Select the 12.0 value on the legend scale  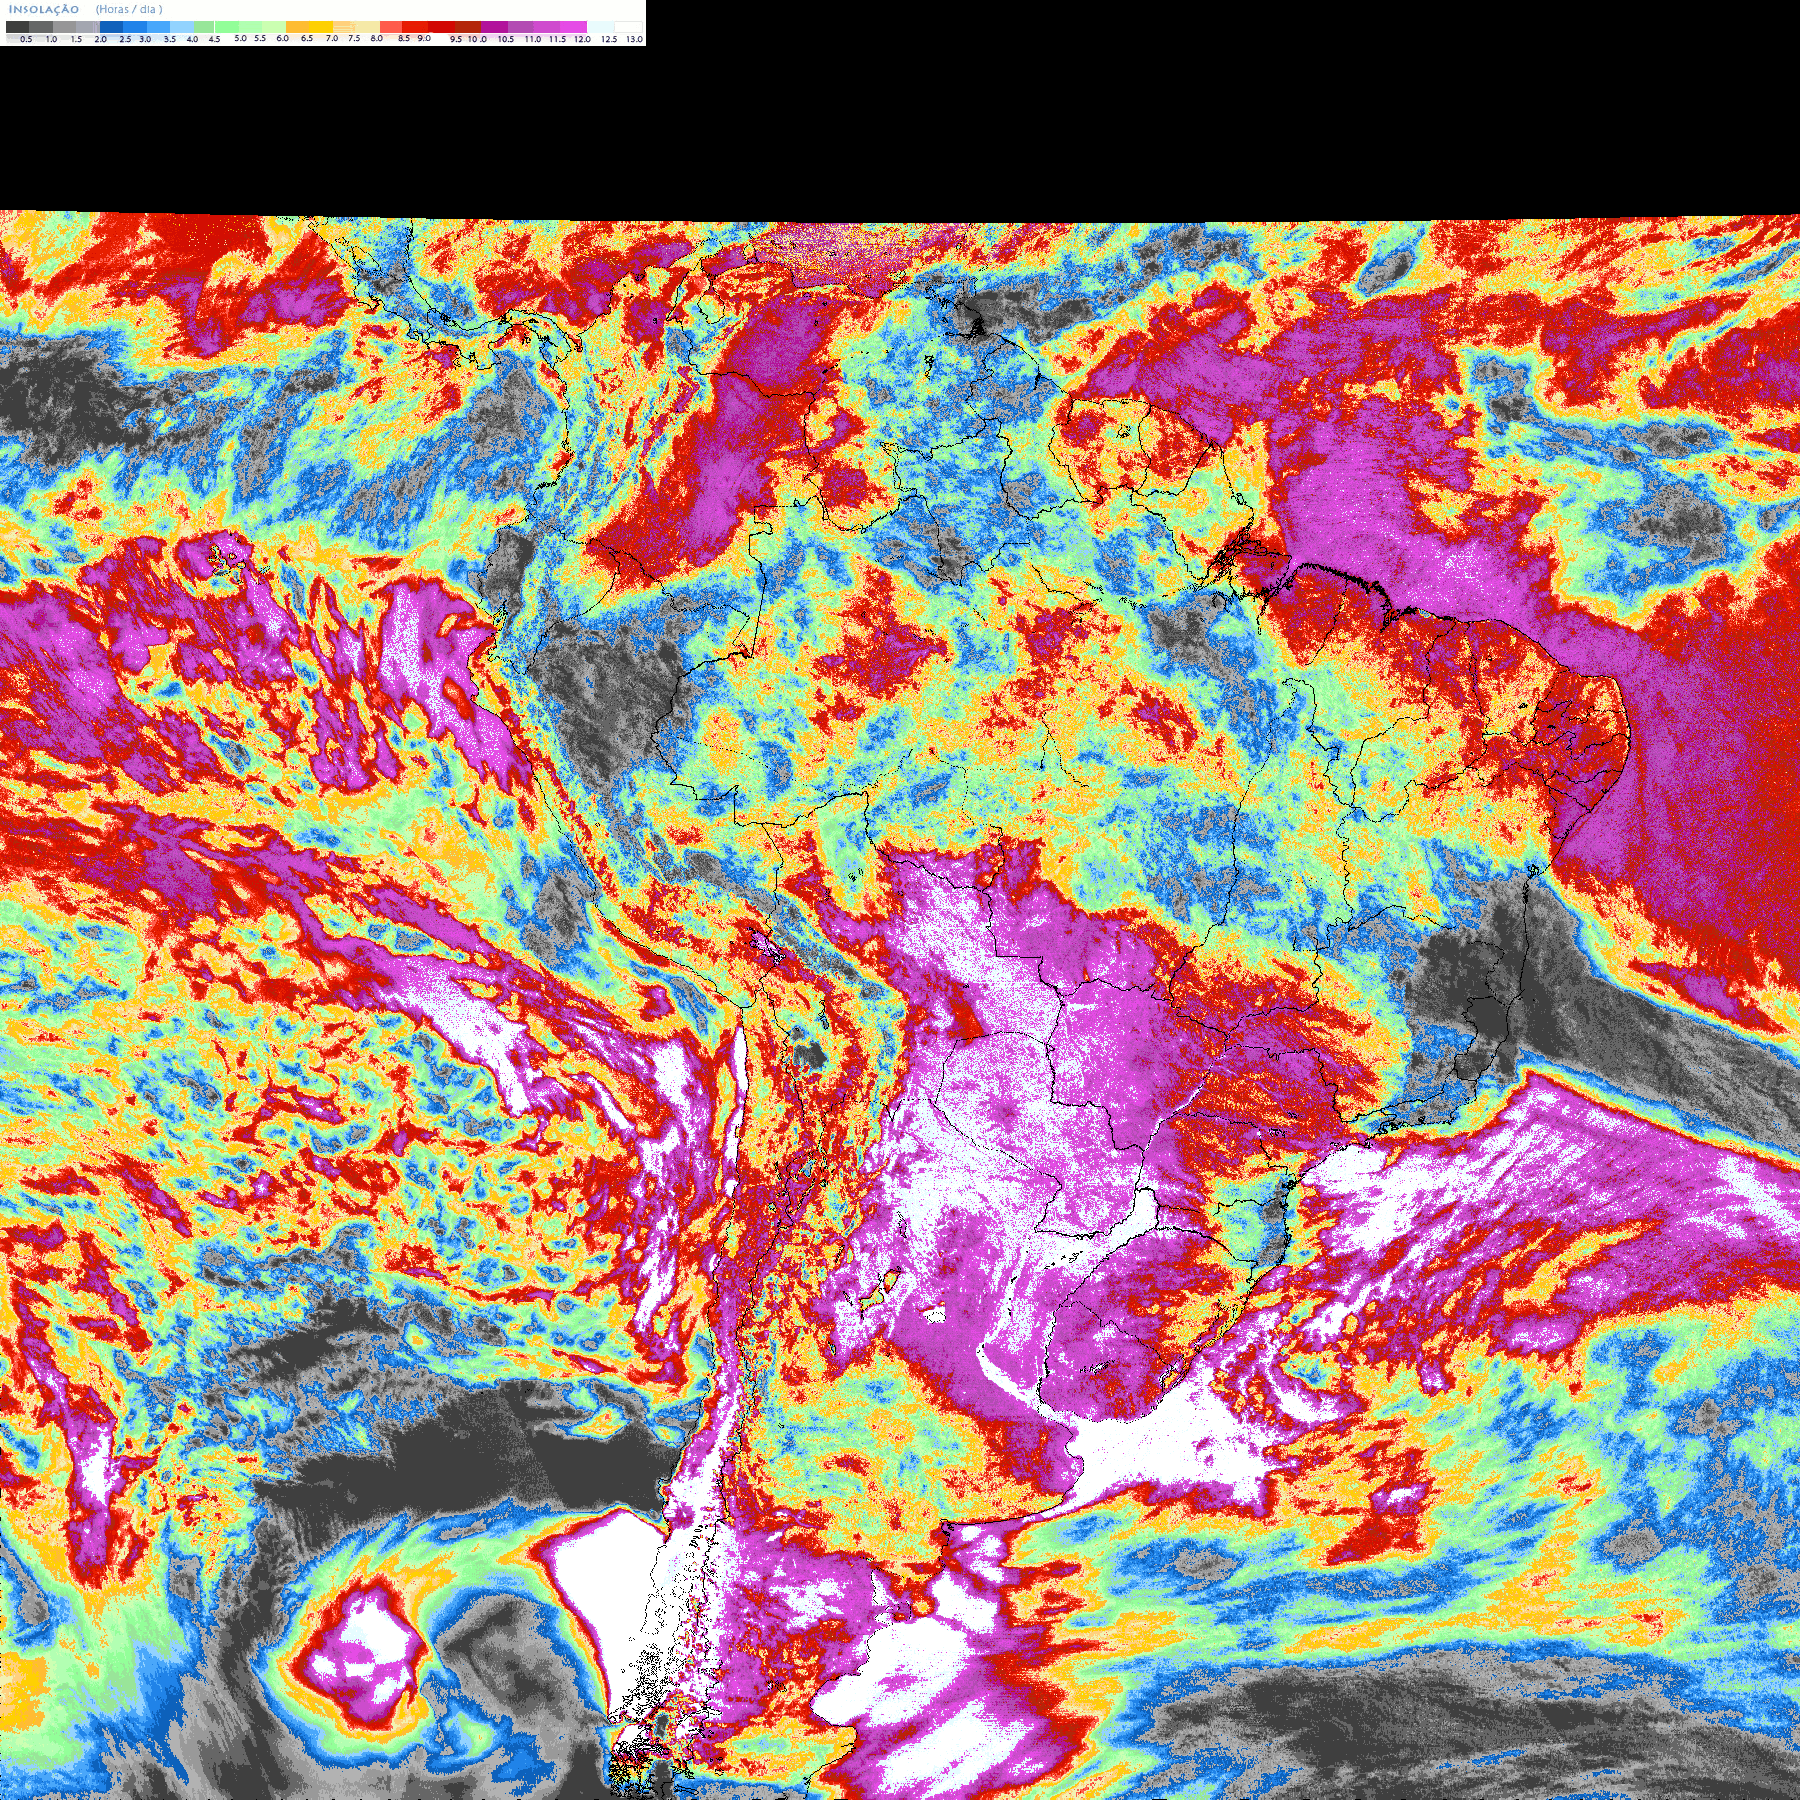[582, 39]
